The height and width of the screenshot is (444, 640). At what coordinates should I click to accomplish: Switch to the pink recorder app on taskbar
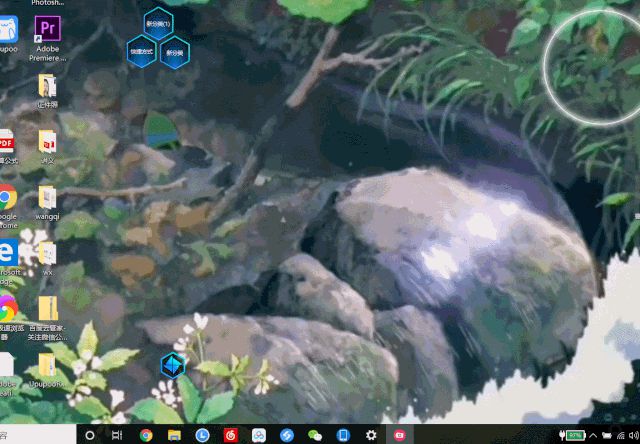[400, 435]
